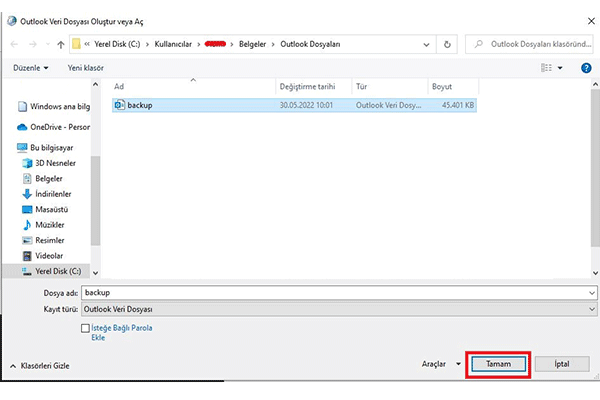Sort by Tür column header

pyautogui.click(x=390, y=87)
